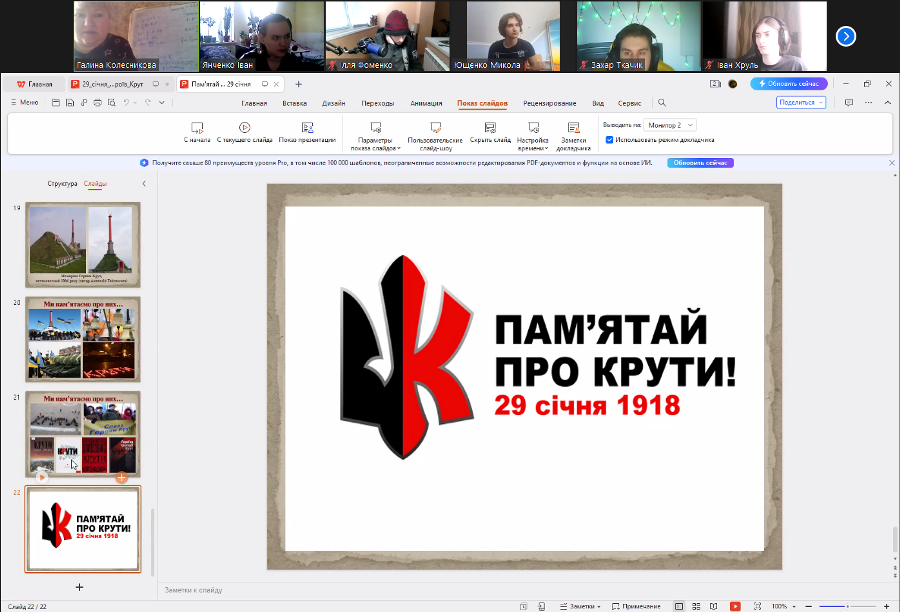Click the window counter icon near avatar
Image resolution: width=900 pixels, height=612 pixels.
click(x=715, y=84)
